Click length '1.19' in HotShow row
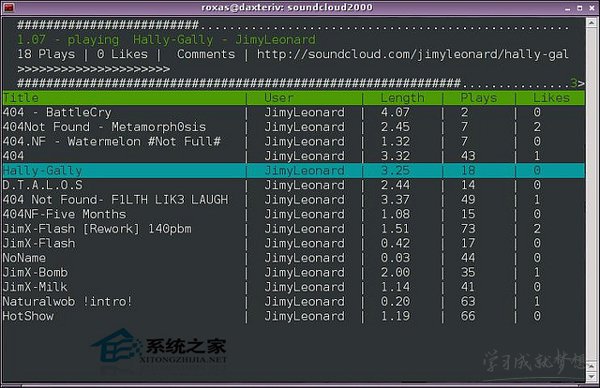 (x=395, y=316)
